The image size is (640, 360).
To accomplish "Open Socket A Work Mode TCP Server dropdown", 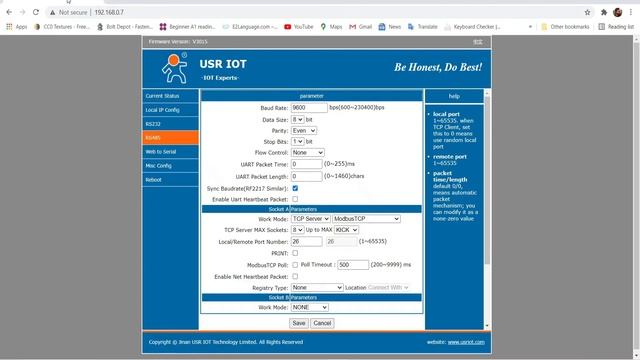I will [311, 219].
